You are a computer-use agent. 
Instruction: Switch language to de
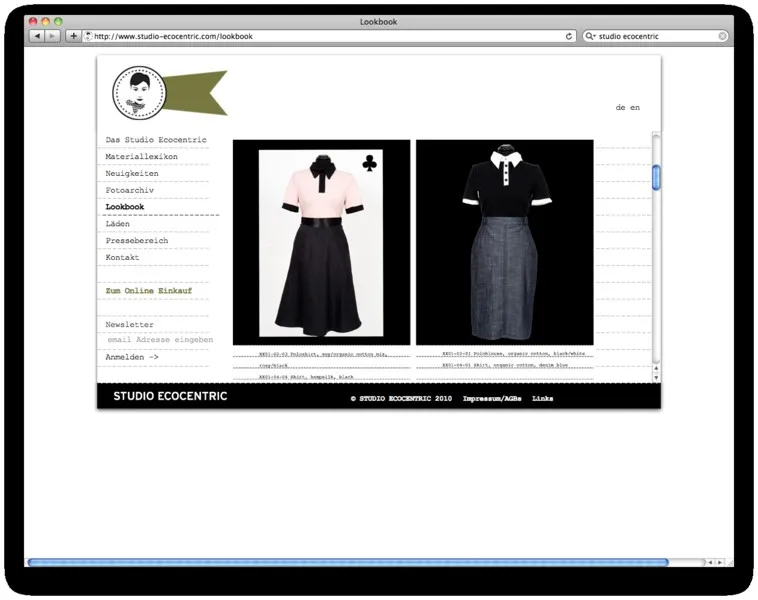[x=620, y=107]
